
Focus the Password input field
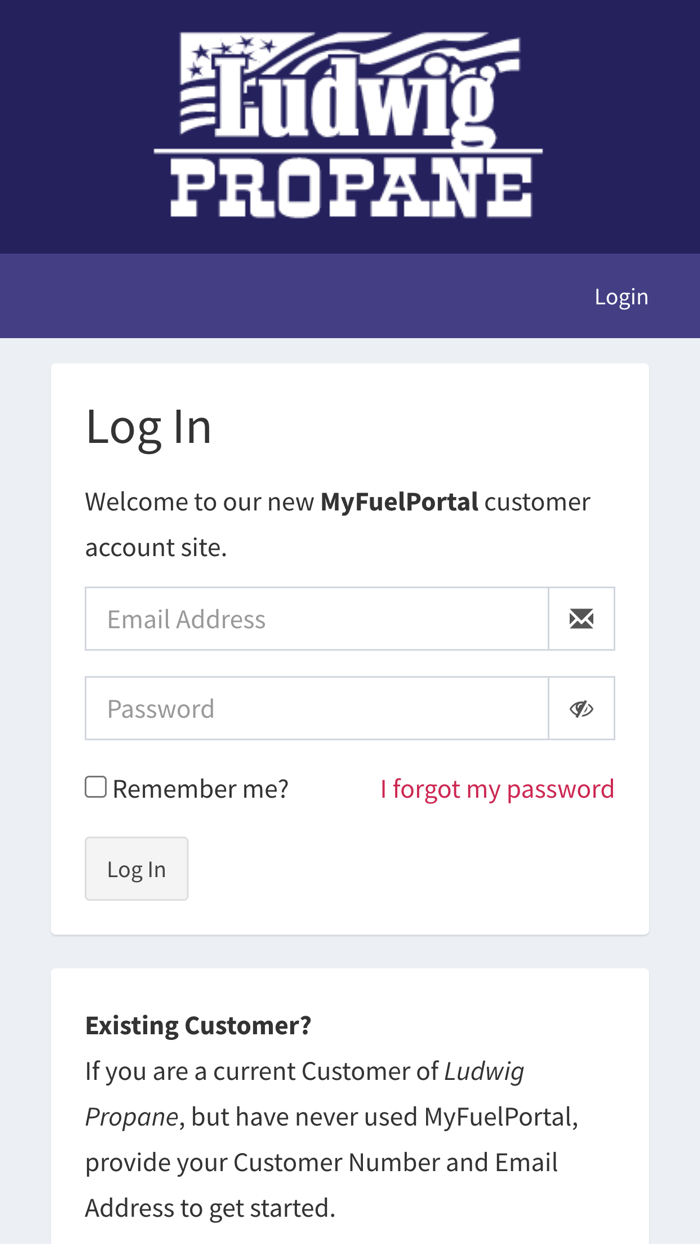pyautogui.click(x=317, y=709)
